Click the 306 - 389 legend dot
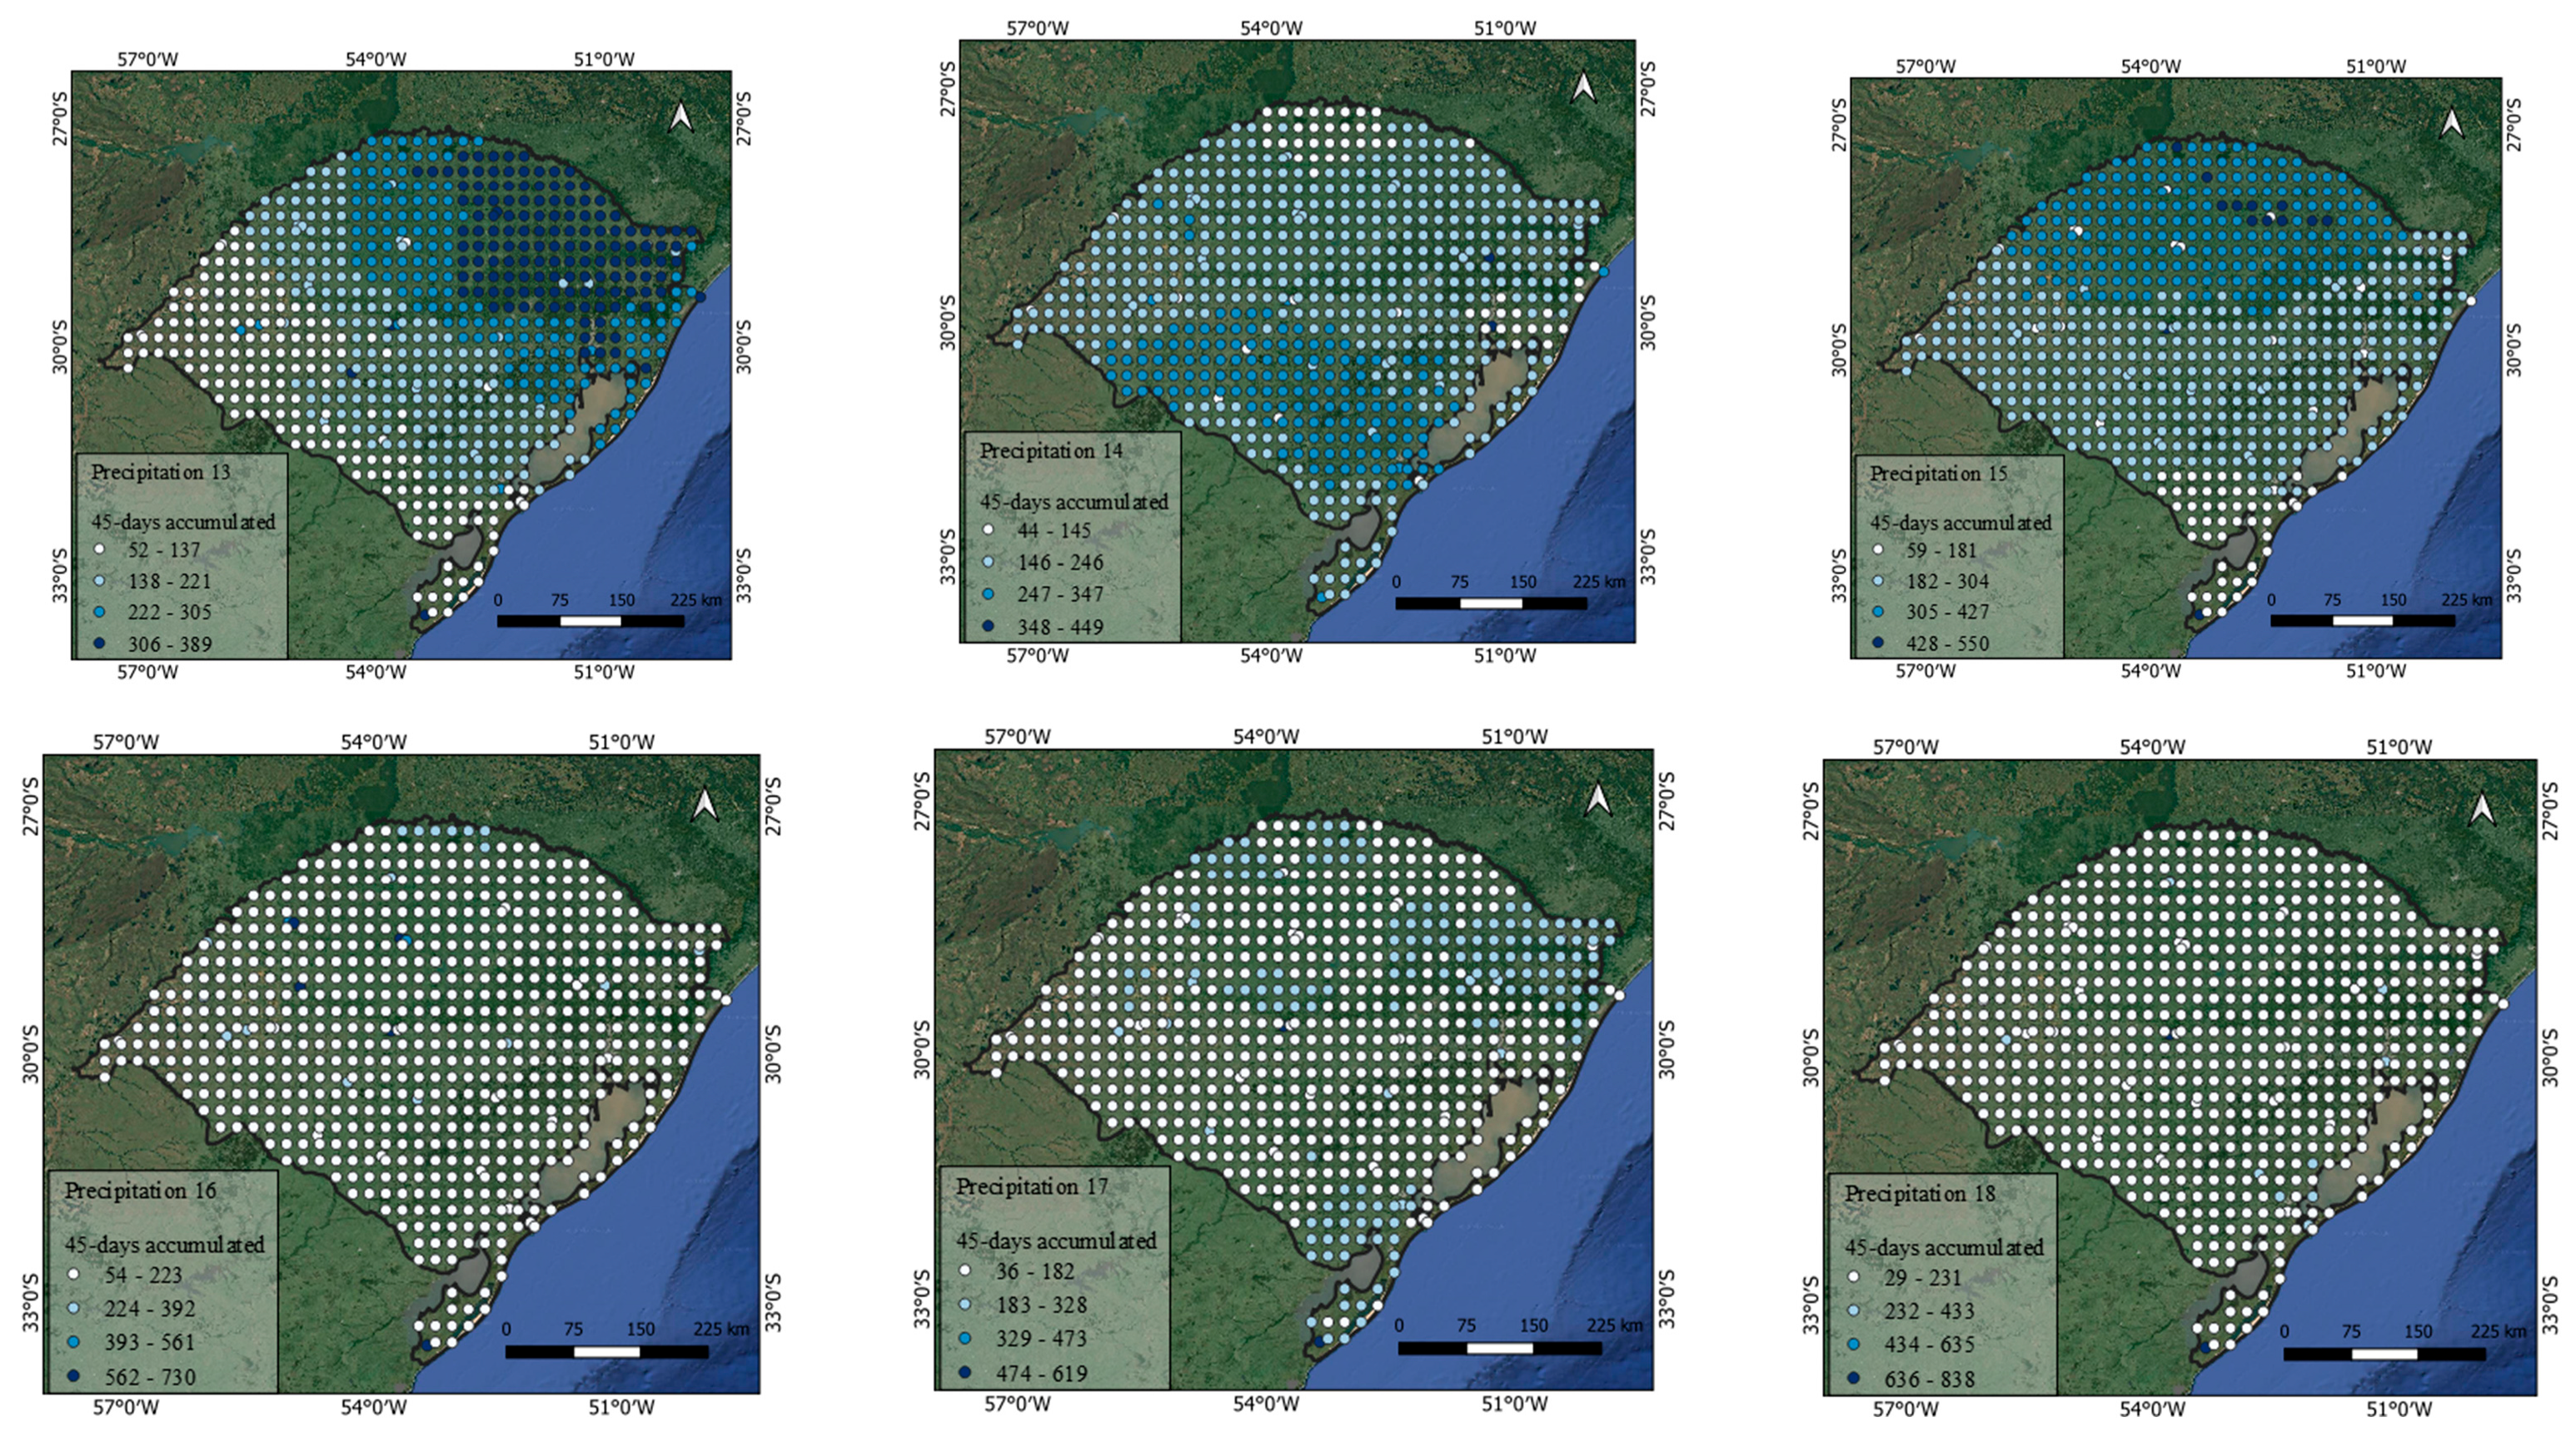Viewport: 2576px width, 1437px height. pos(99,643)
